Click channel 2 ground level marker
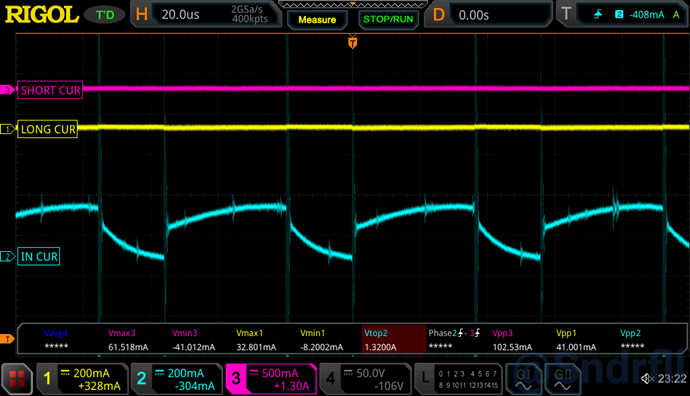This screenshot has height=396, width=690. (7, 257)
